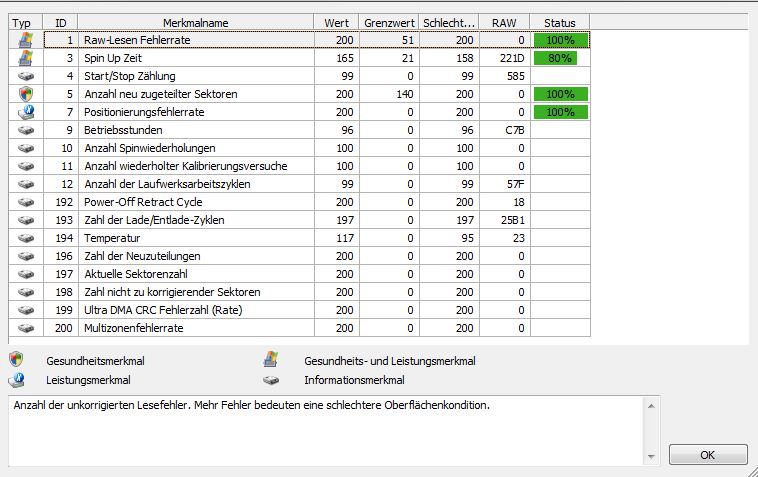Screen dimensions: 758x477
Task: Select Aktuelle Sektorenzahl
Action: point(136,274)
